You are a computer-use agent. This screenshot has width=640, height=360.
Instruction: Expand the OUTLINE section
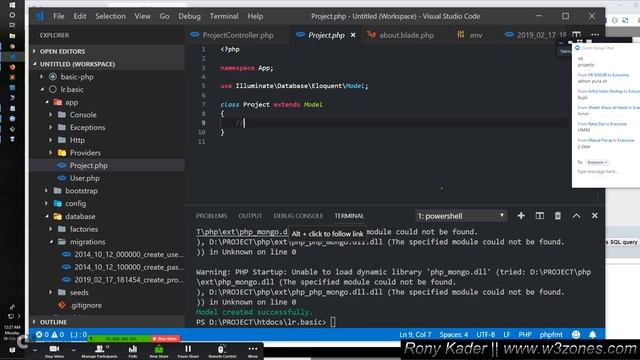pyautogui.click(x=53, y=322)
